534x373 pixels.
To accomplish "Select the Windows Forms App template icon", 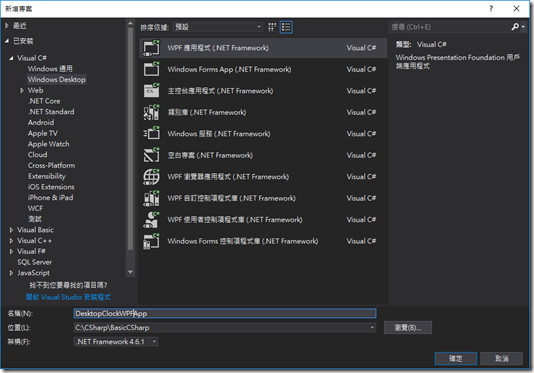I will 152,69.
